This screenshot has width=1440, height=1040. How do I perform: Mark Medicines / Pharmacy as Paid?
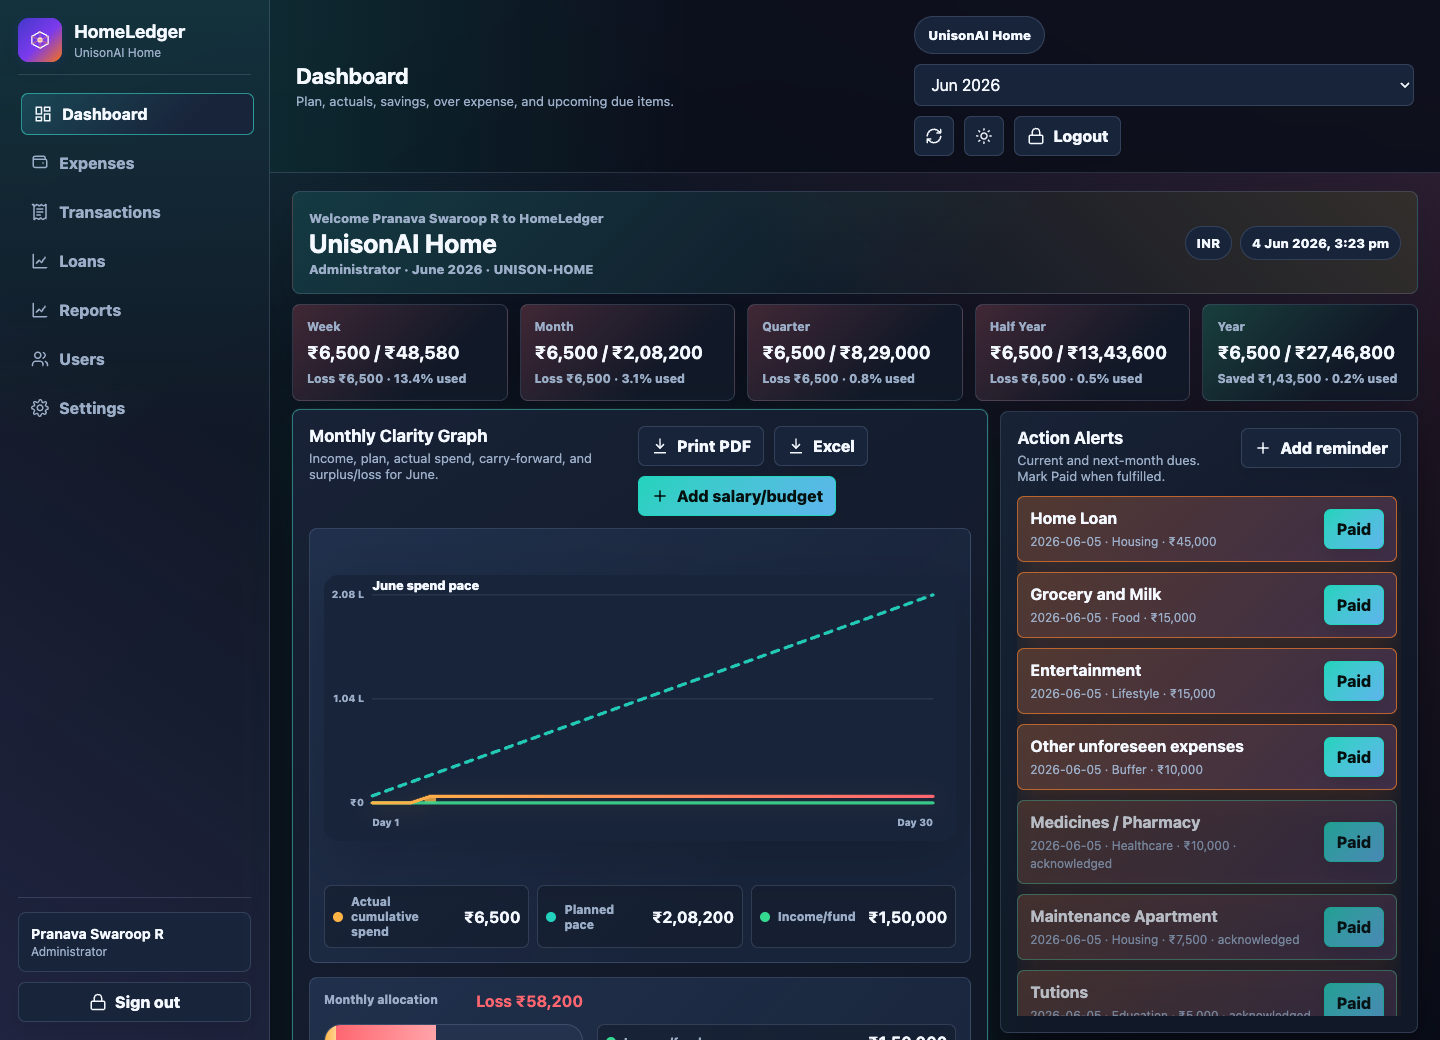tap(1354, 842)
